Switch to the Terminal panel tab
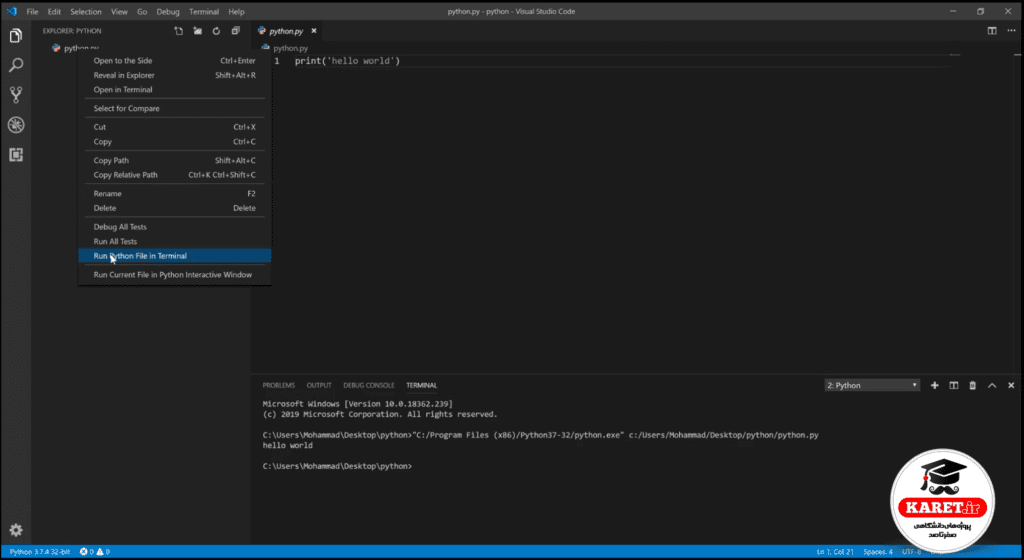 [421, 385]
